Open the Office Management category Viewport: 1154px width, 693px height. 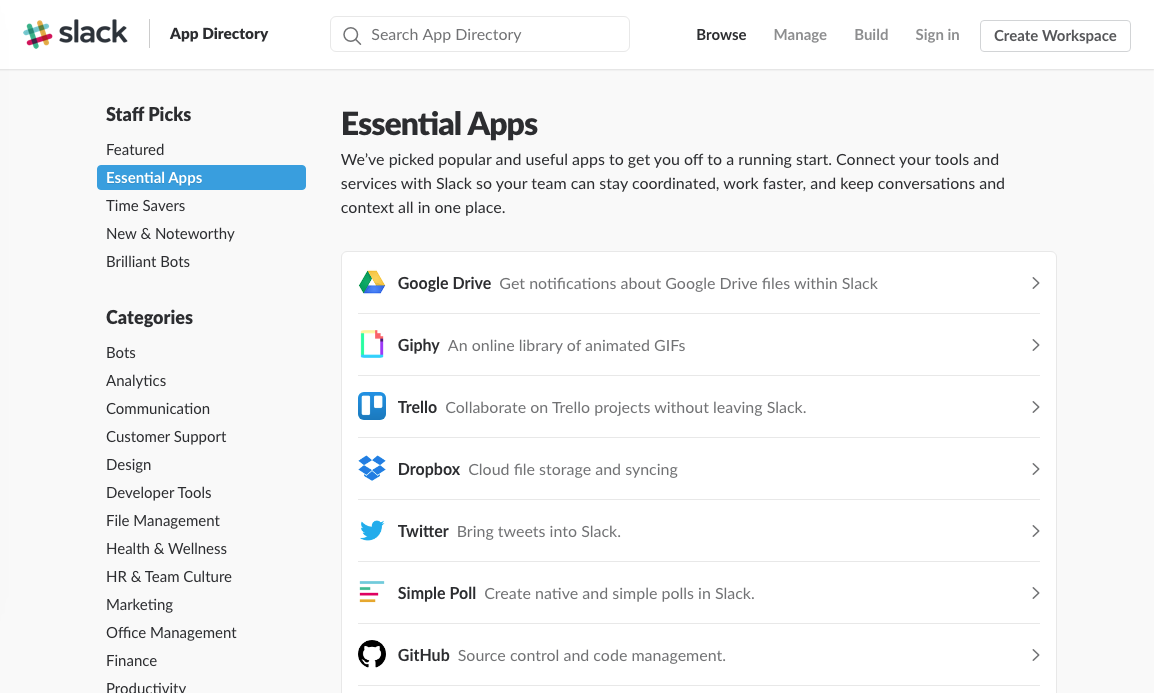pyautogui.click(x=171, y=632)
